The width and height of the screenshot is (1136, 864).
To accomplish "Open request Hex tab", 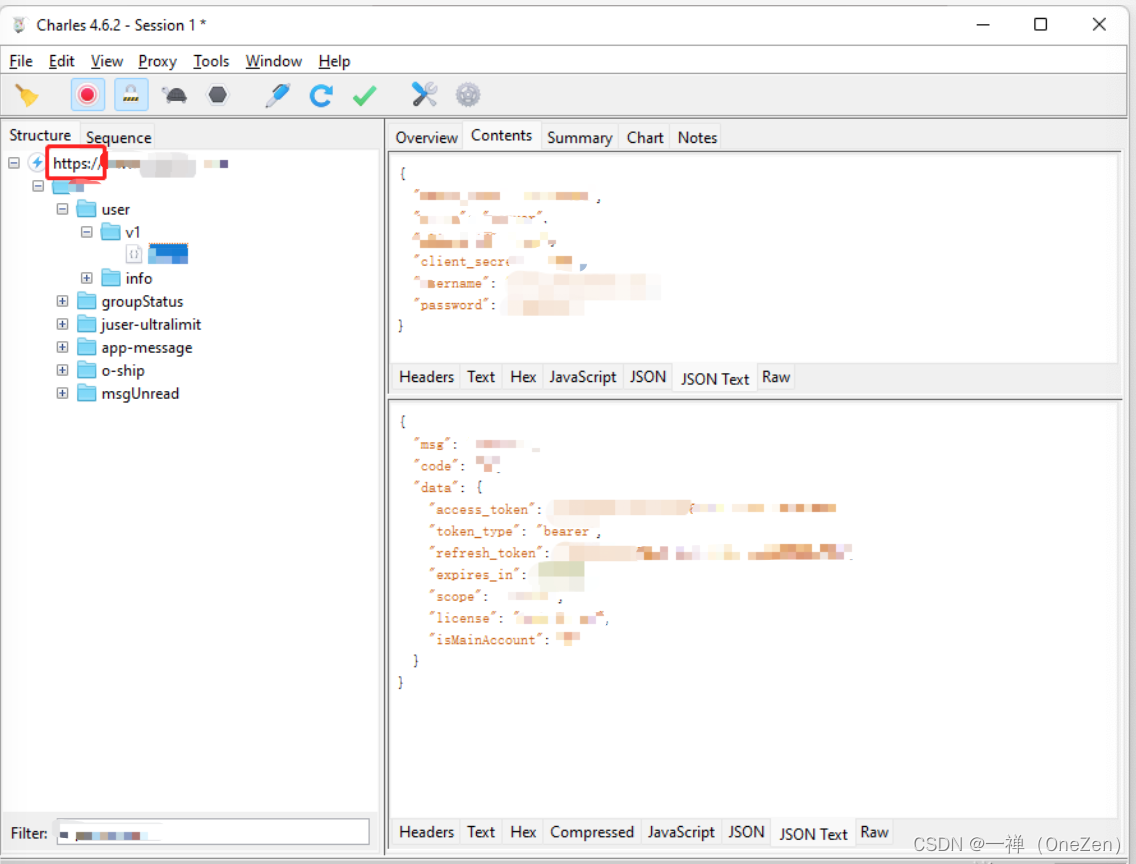I will point(522,377).
